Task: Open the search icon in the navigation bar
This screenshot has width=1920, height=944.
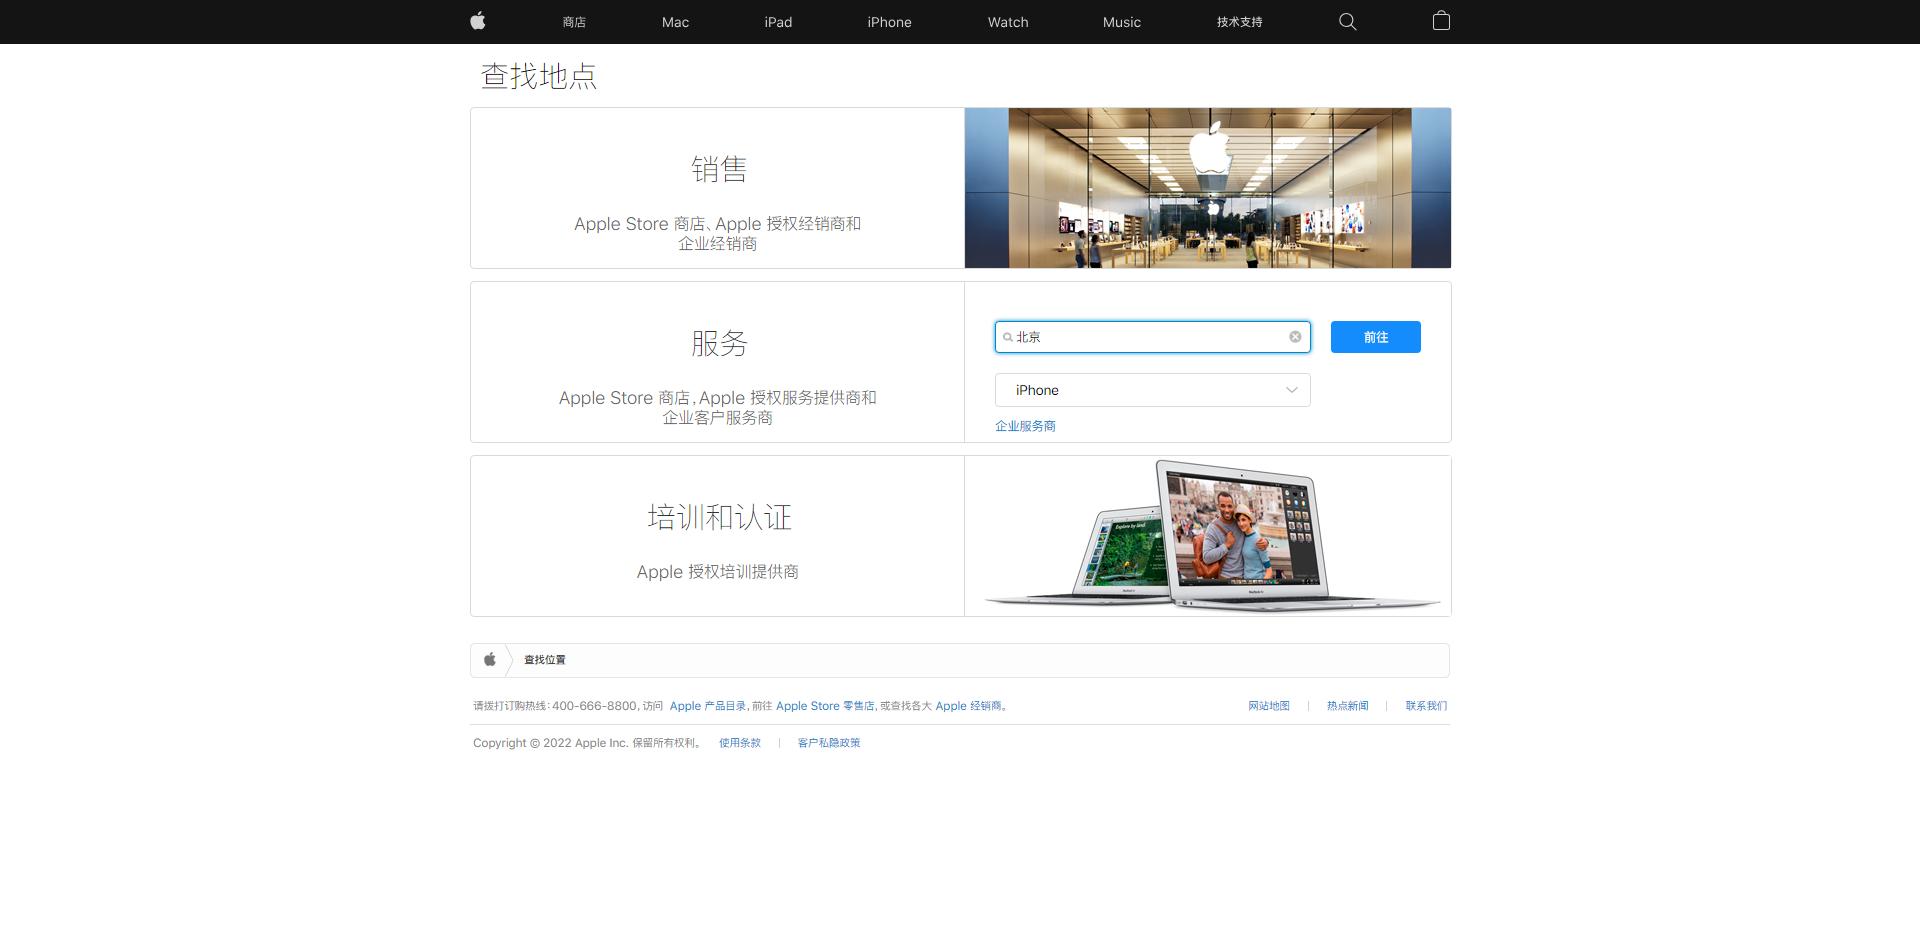Action: (1347, 22)
